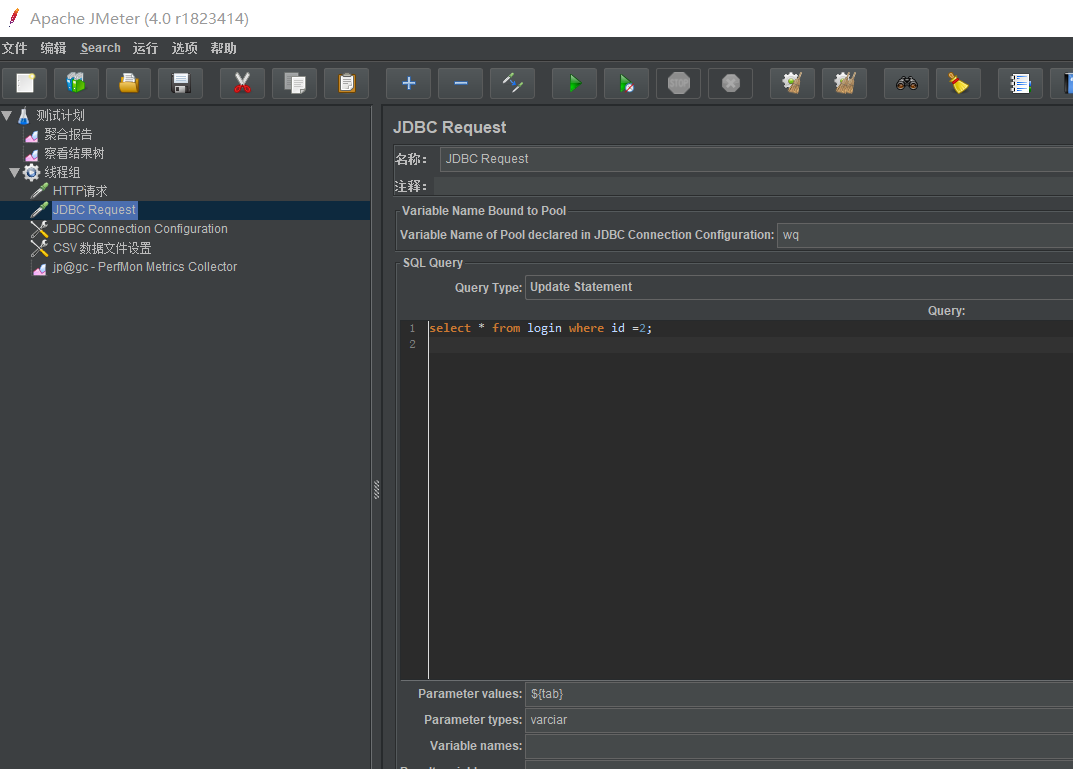The width and height of the screenshot is (1073, 769).
Task: Click the Cut scissors icon
Action: click(x=242, y=83)
